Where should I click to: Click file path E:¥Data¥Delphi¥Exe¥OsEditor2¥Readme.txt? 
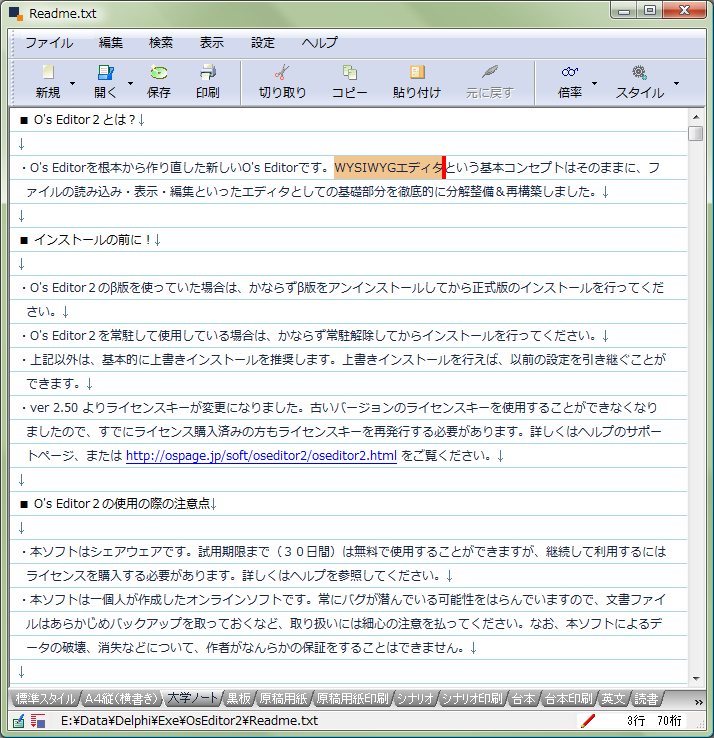189,721
